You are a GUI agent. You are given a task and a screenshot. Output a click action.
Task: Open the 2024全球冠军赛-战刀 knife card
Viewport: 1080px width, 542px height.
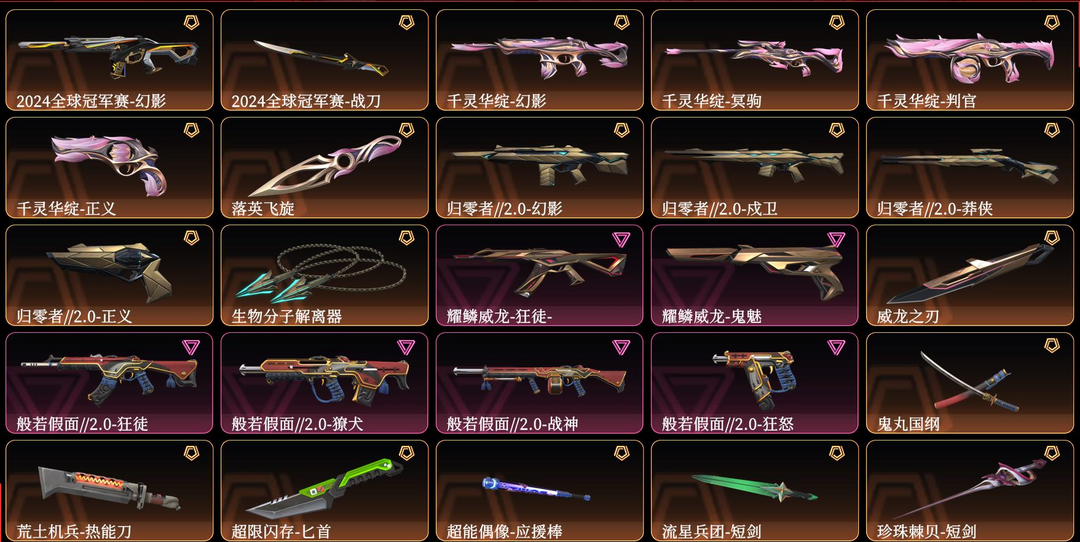[x=324, y=60]
